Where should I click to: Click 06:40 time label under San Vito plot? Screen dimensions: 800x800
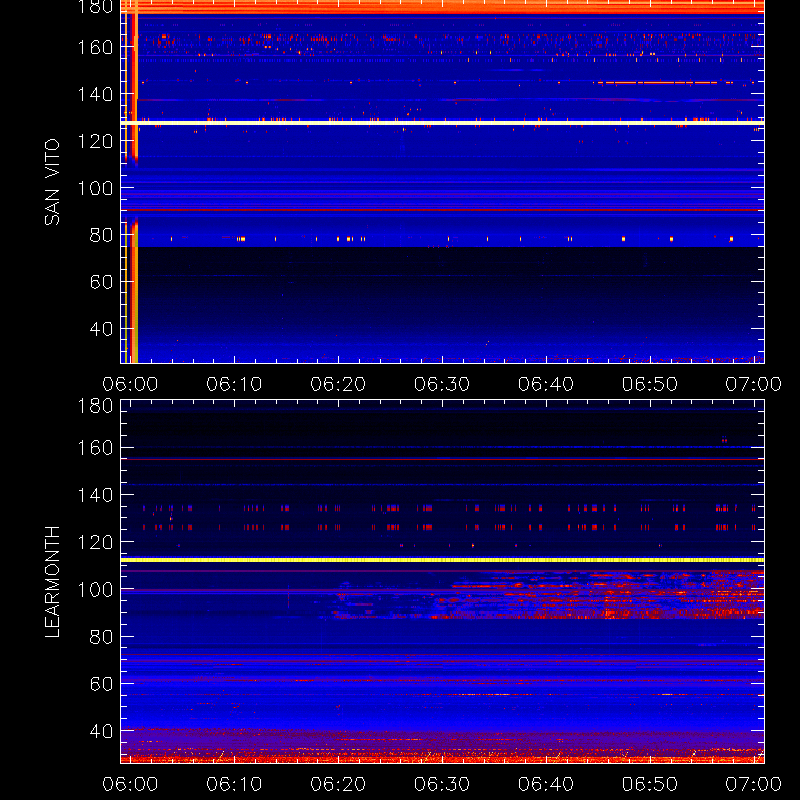click(x=546, y=384)
